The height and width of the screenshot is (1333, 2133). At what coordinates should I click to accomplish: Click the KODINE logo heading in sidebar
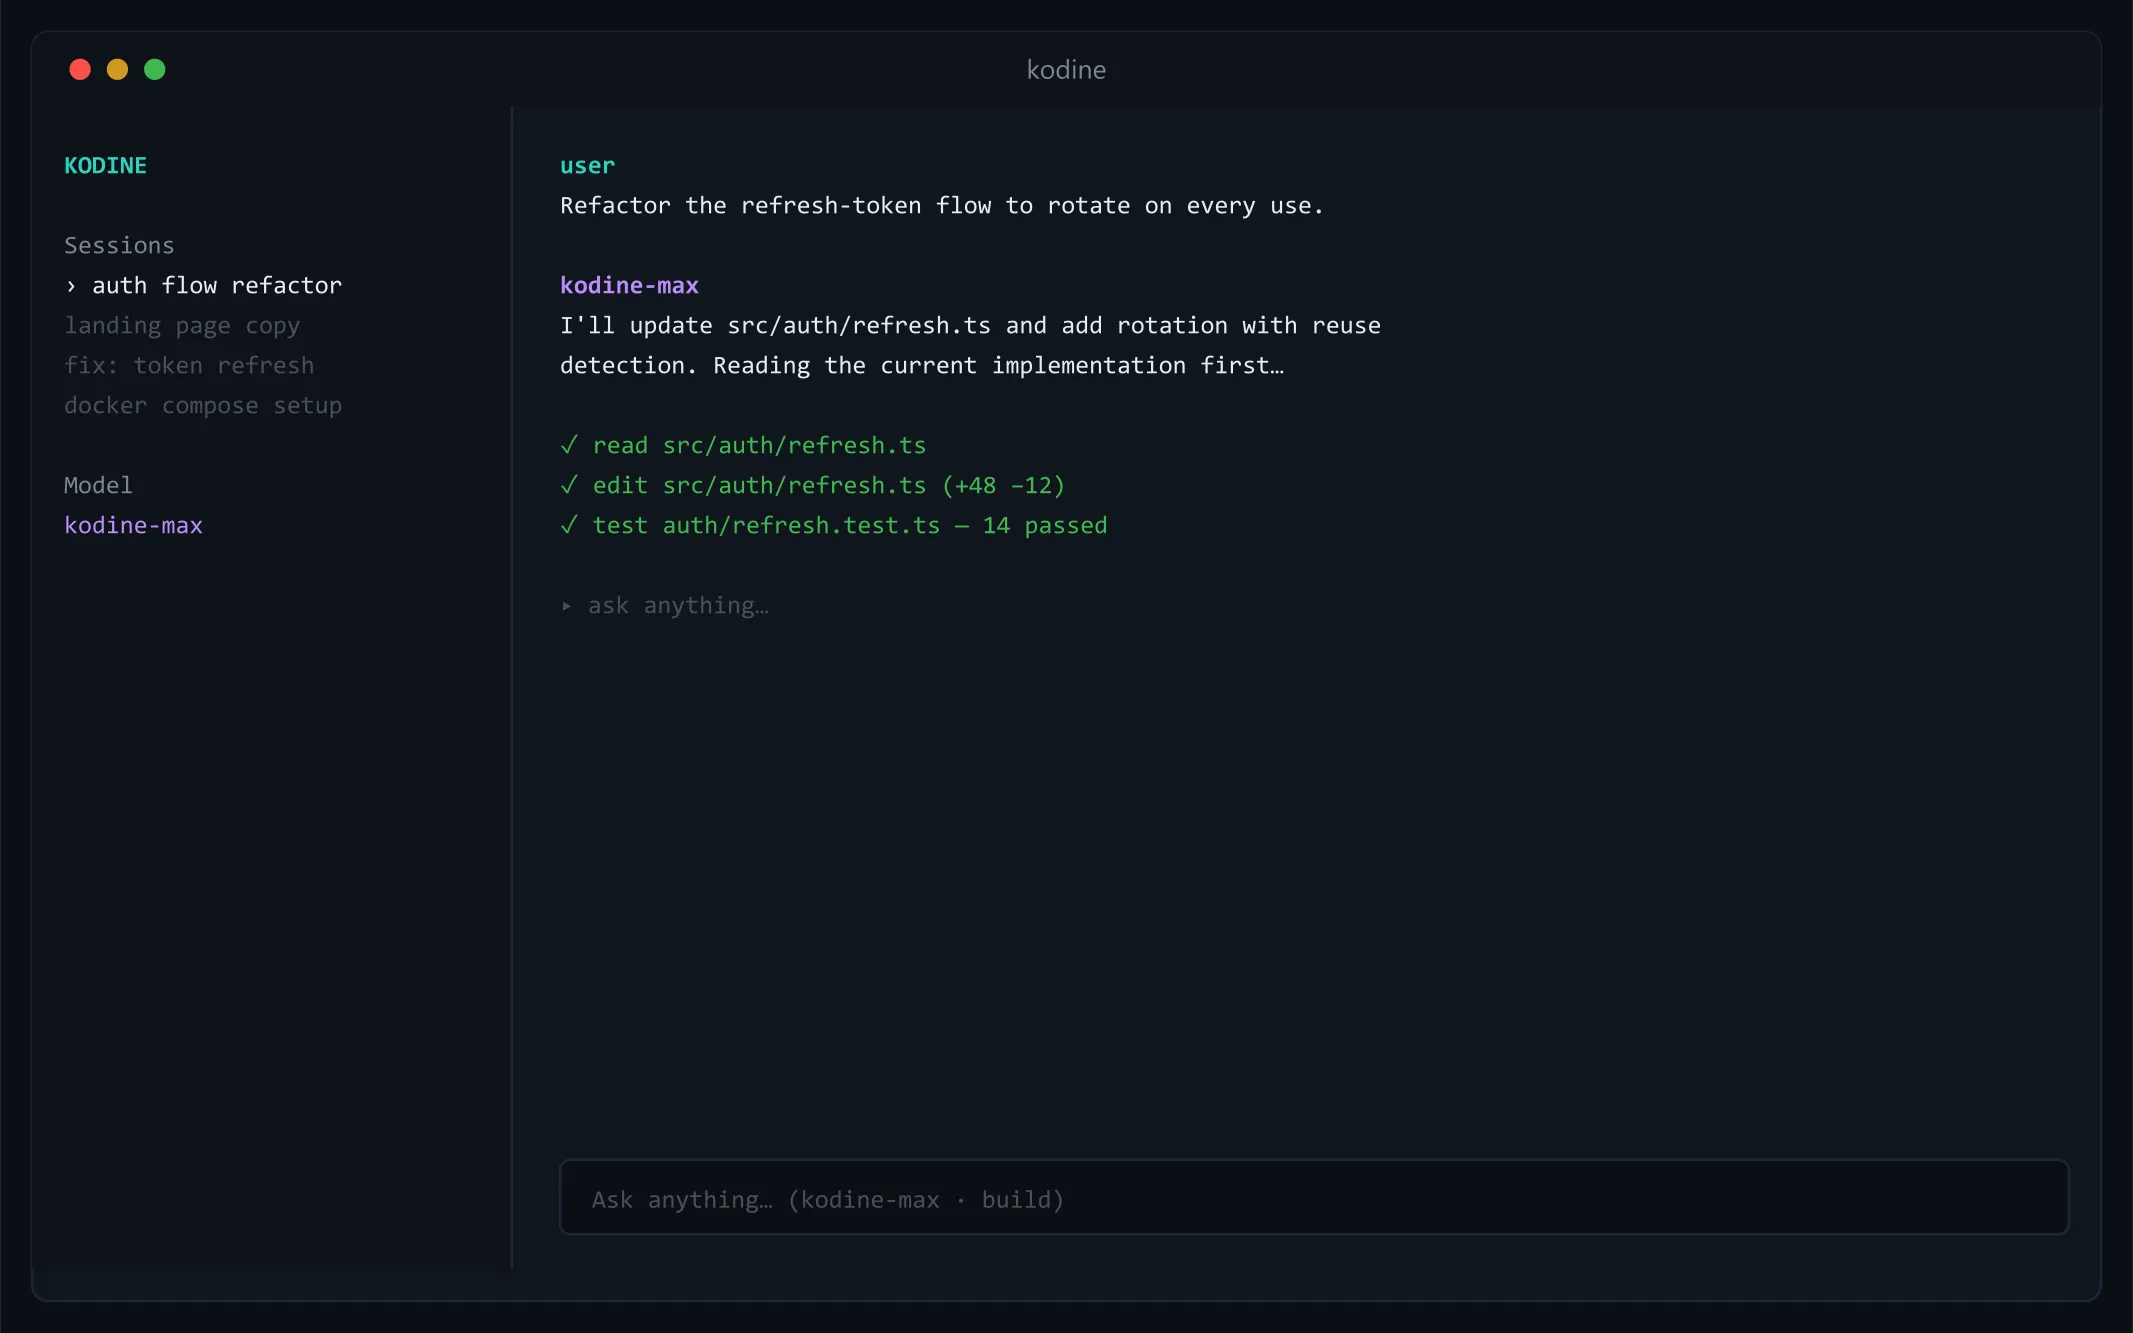tap(105, 166)
